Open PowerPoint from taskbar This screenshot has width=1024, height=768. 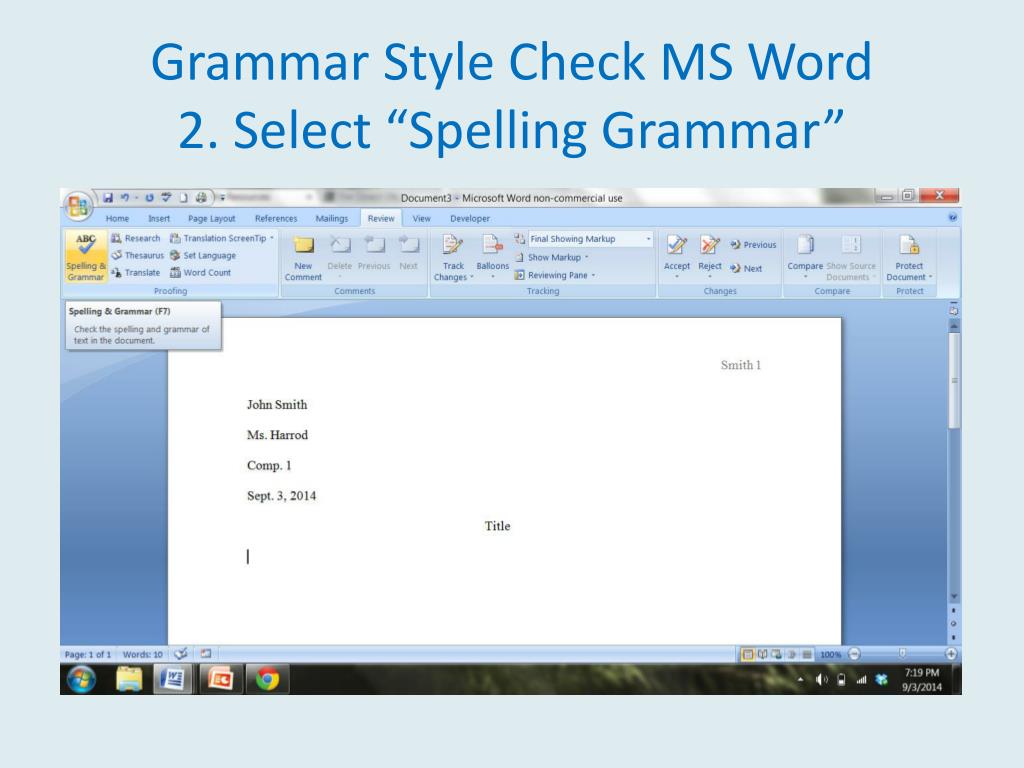220,679
